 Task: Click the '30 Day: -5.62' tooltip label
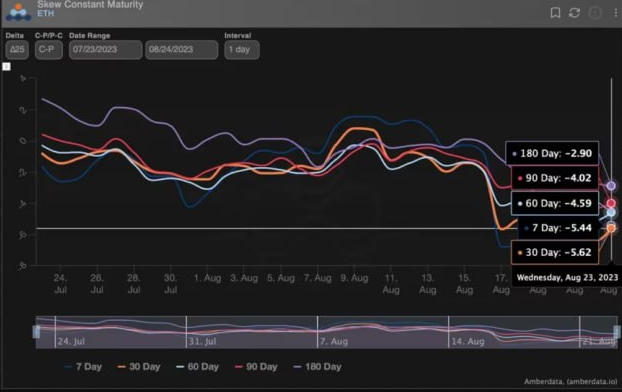coord(555,252)
